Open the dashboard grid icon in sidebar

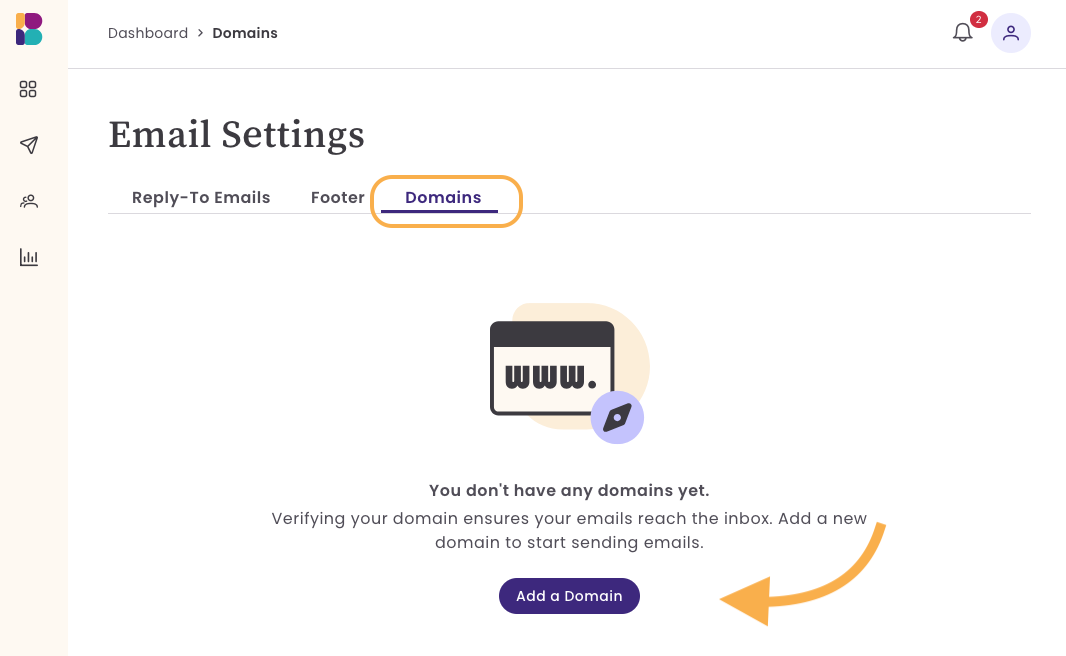[x=28, y=89]
